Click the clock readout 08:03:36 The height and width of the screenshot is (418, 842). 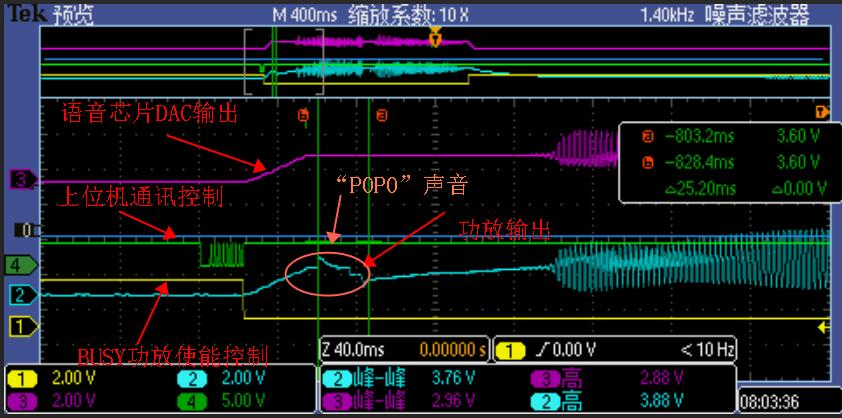coord(770,401)
